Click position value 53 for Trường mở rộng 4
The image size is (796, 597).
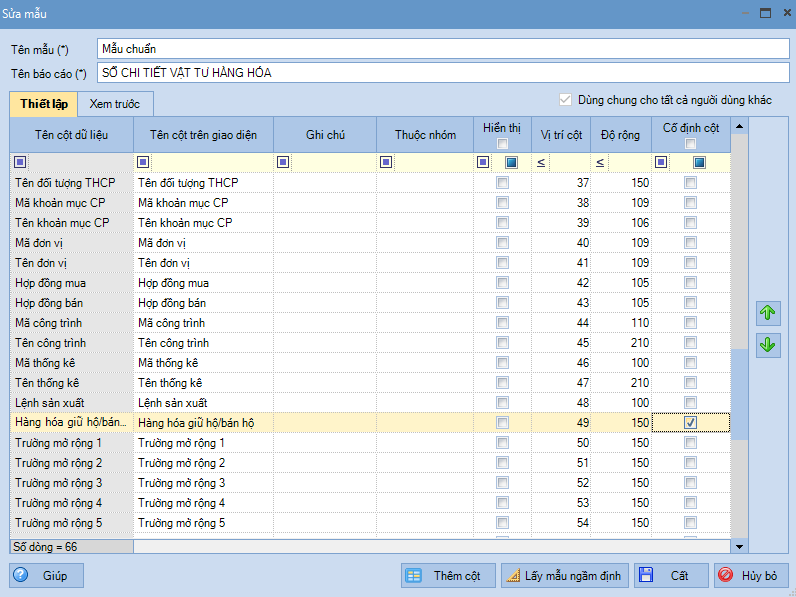click(561, 503)
